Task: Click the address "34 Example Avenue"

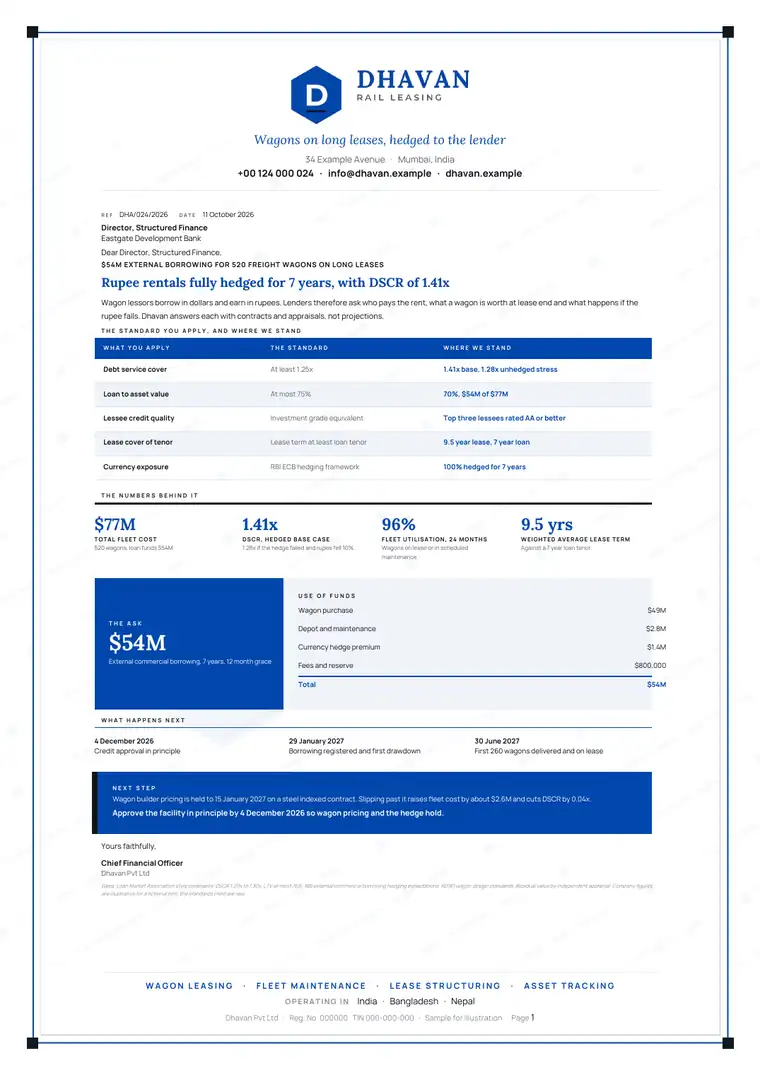Action: pos(345,160)
